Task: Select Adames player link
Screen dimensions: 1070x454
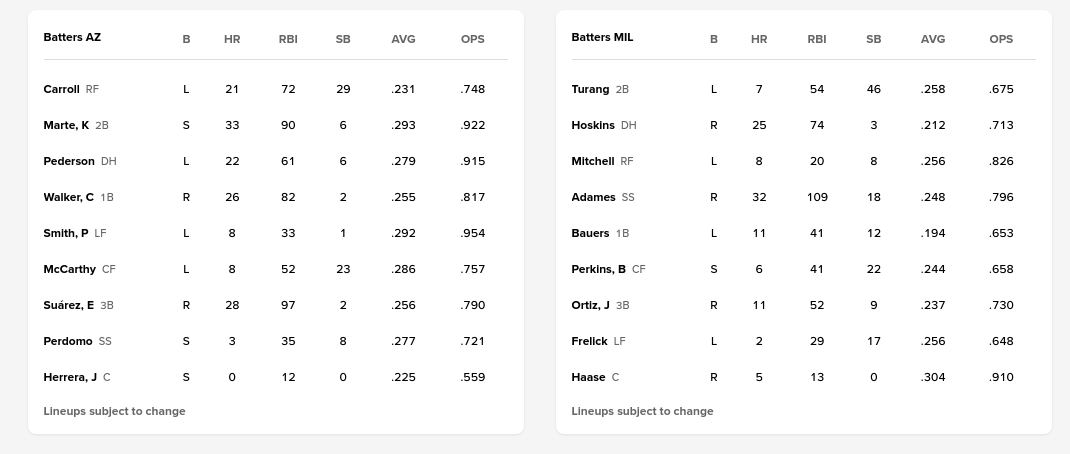Action: 593,197
